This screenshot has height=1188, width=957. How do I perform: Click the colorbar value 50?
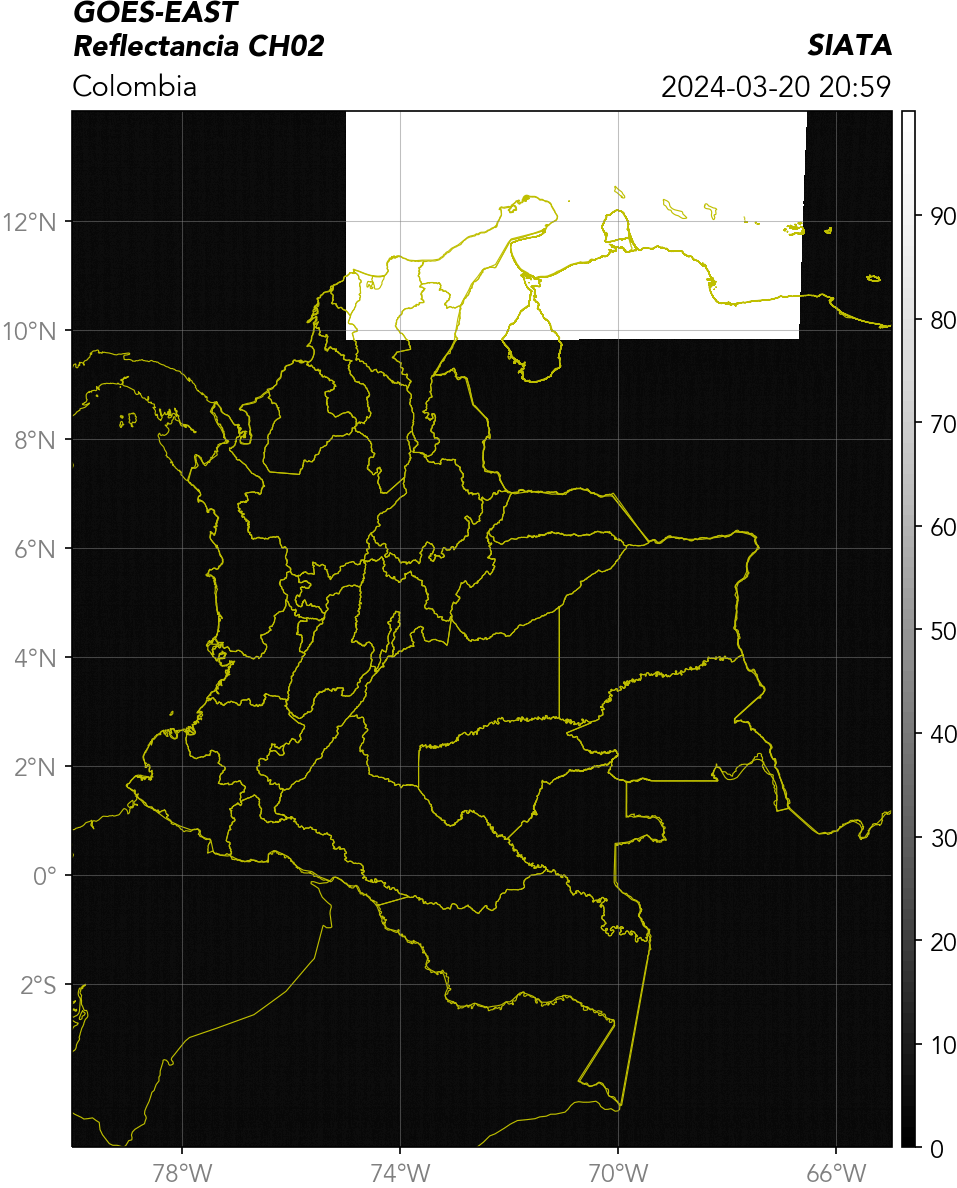coord(943,631)
